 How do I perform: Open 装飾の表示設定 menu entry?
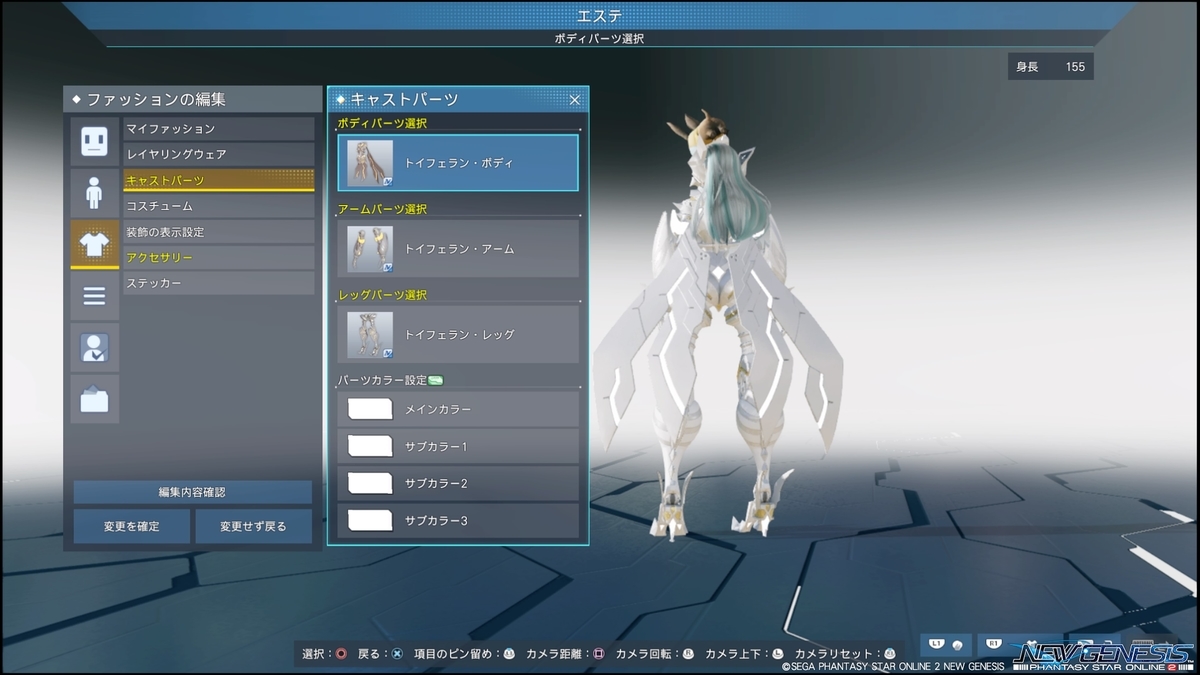[219, 232]
